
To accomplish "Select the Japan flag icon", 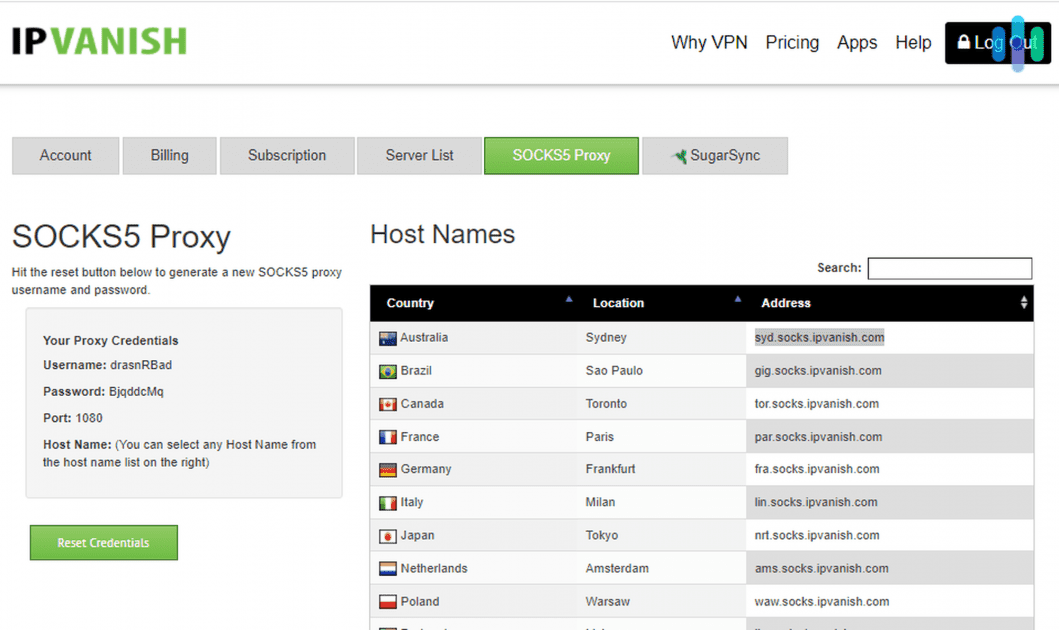I will [x=387, y=535].
